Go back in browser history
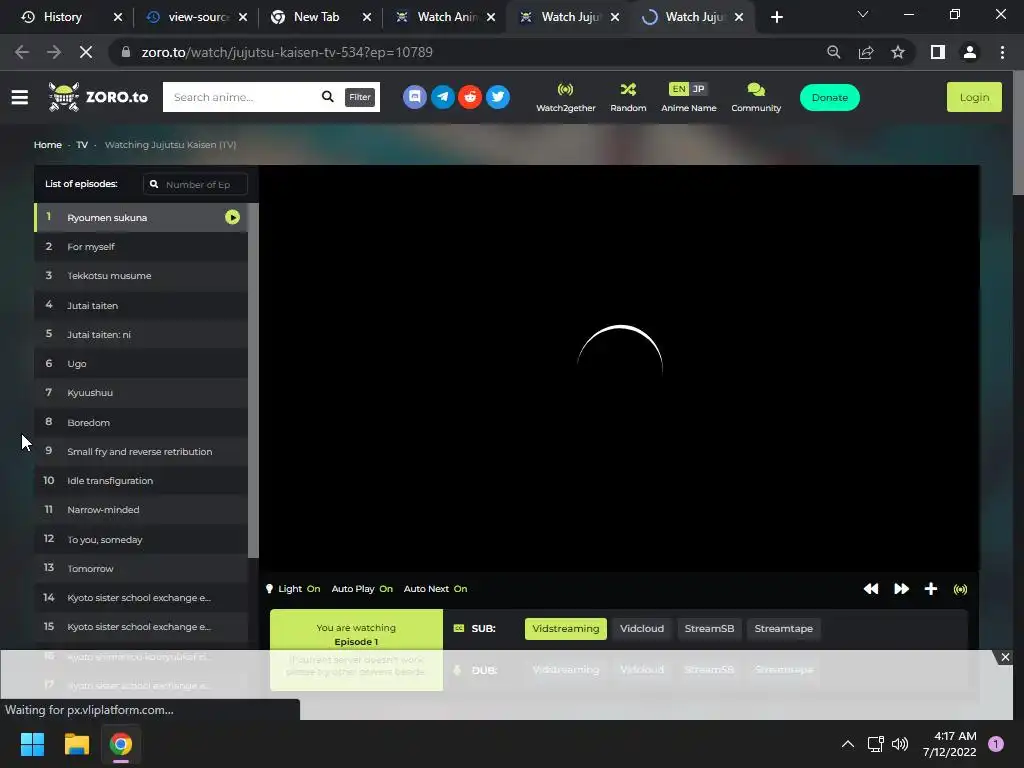 22,52
